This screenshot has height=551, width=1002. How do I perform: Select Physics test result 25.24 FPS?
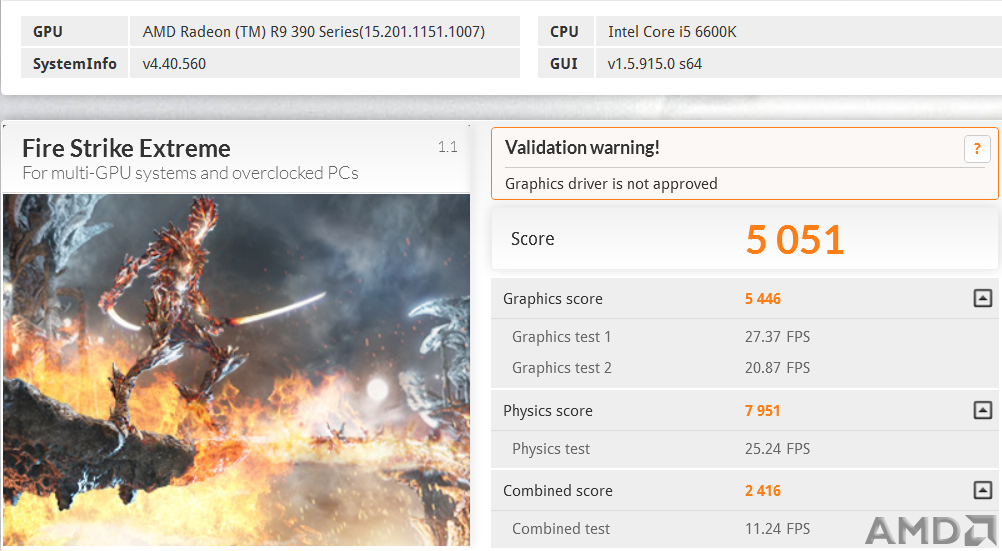(x=777, y=449)
